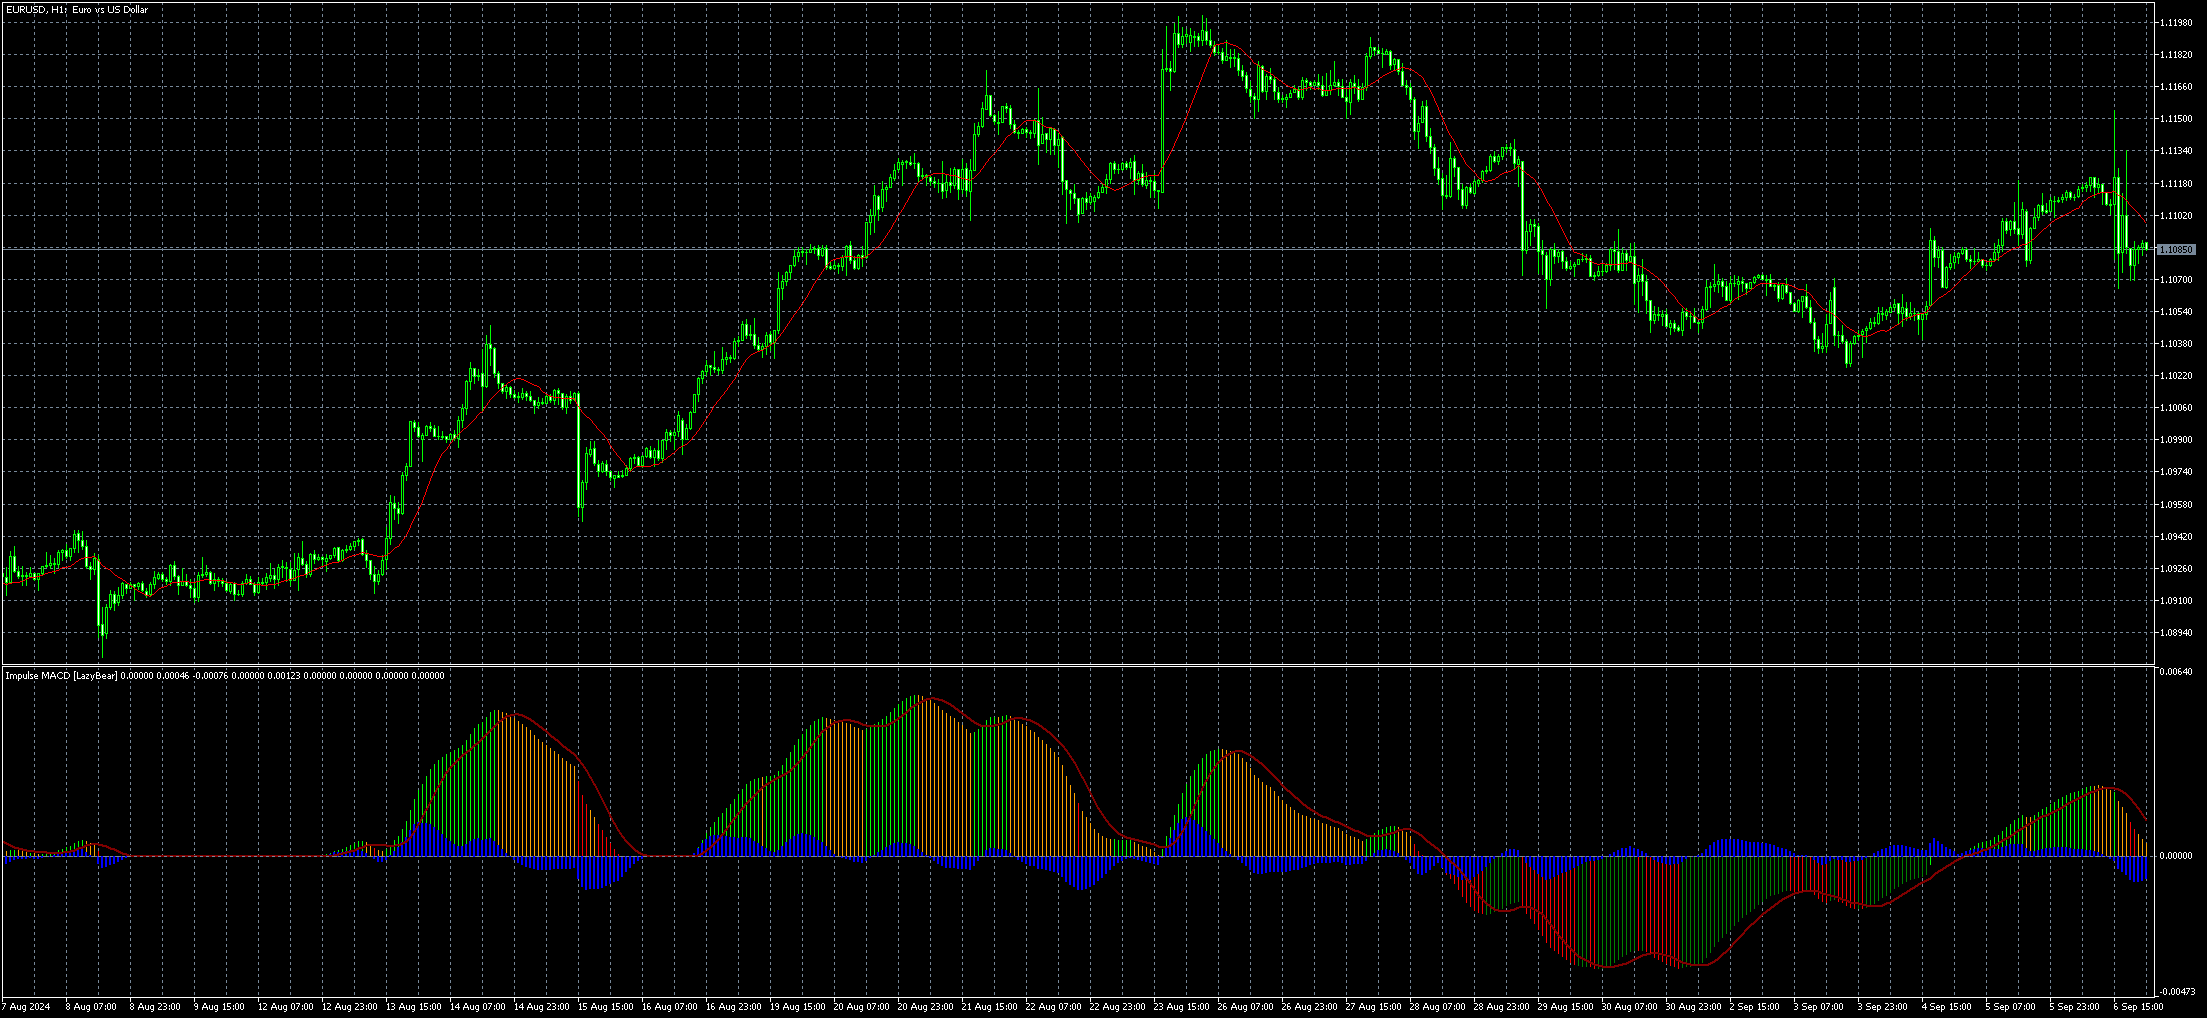Click the 16 Aug 23:00 time label
The image size is (2207, 1018).
(x=734, y=1007)
